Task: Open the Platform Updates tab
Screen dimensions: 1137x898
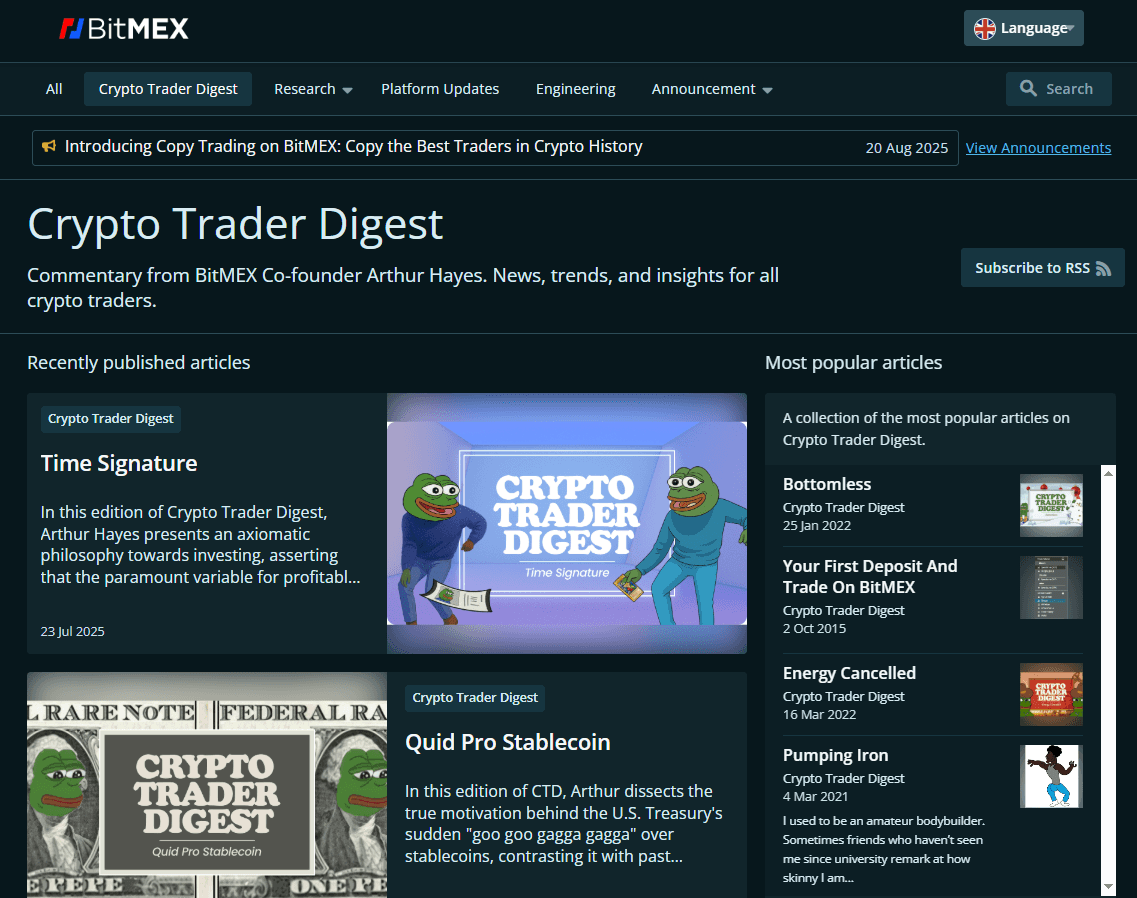Action: [440, 89]
